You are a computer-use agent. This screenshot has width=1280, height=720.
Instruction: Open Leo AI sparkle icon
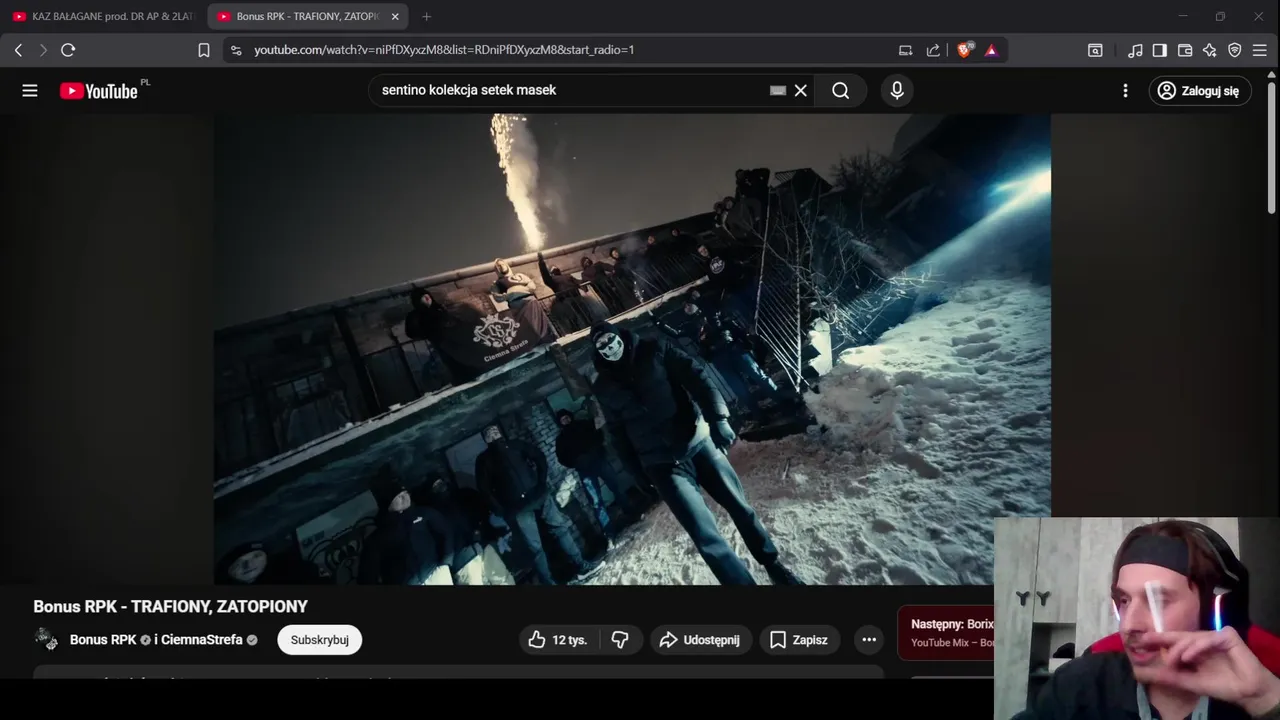pyautogui.click(x=1210, y=50)
